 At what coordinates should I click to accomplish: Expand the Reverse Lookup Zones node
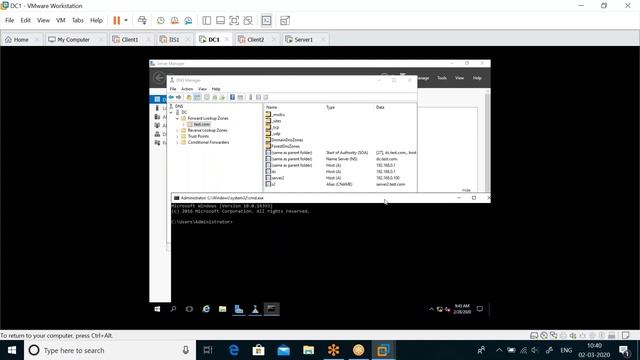pos(178,130)
